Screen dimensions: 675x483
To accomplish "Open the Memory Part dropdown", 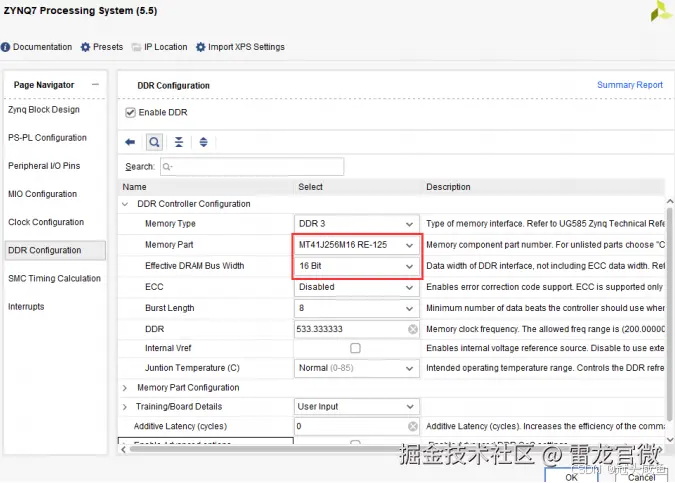I will [x=356, y=245].
